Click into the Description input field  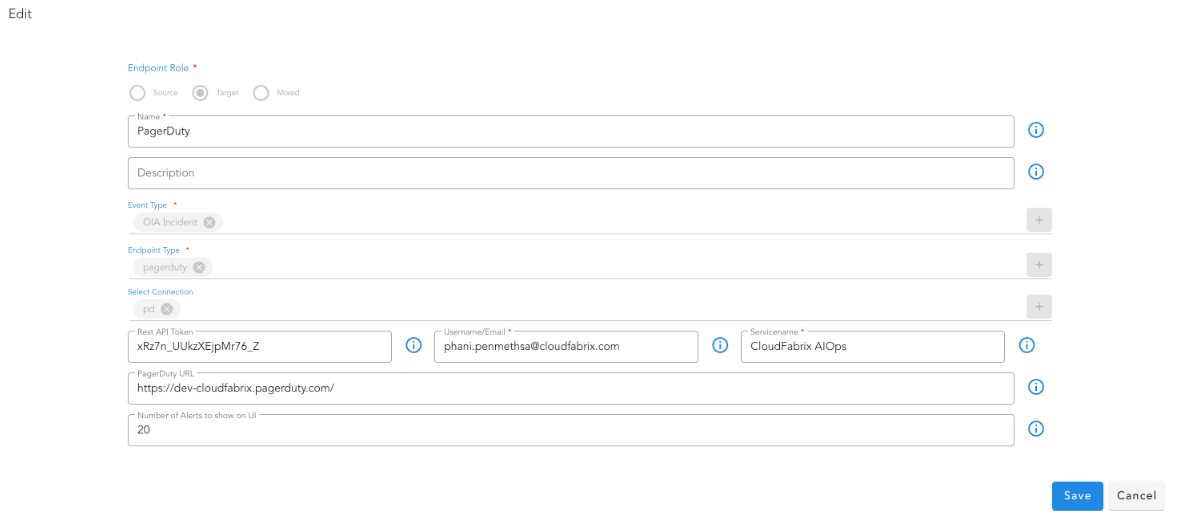570,173
